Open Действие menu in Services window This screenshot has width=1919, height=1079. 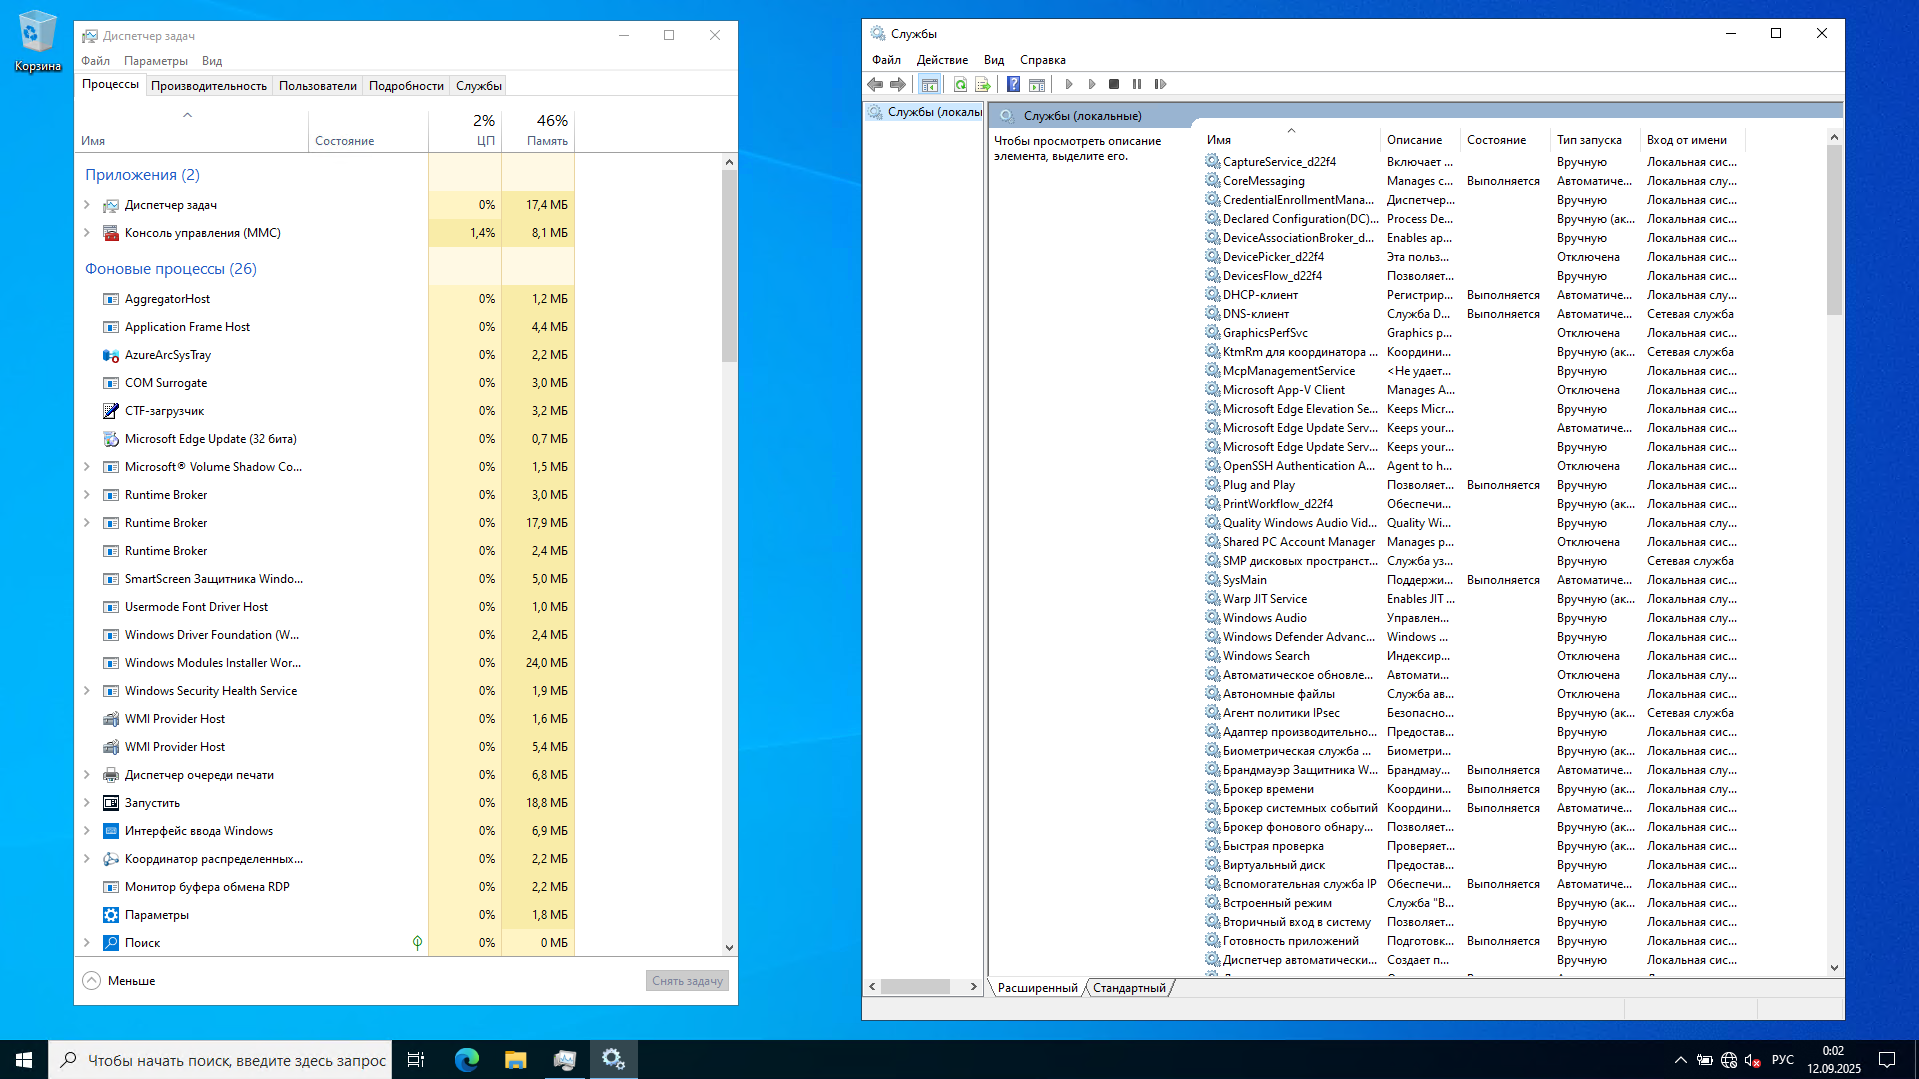tap(942, 60)
